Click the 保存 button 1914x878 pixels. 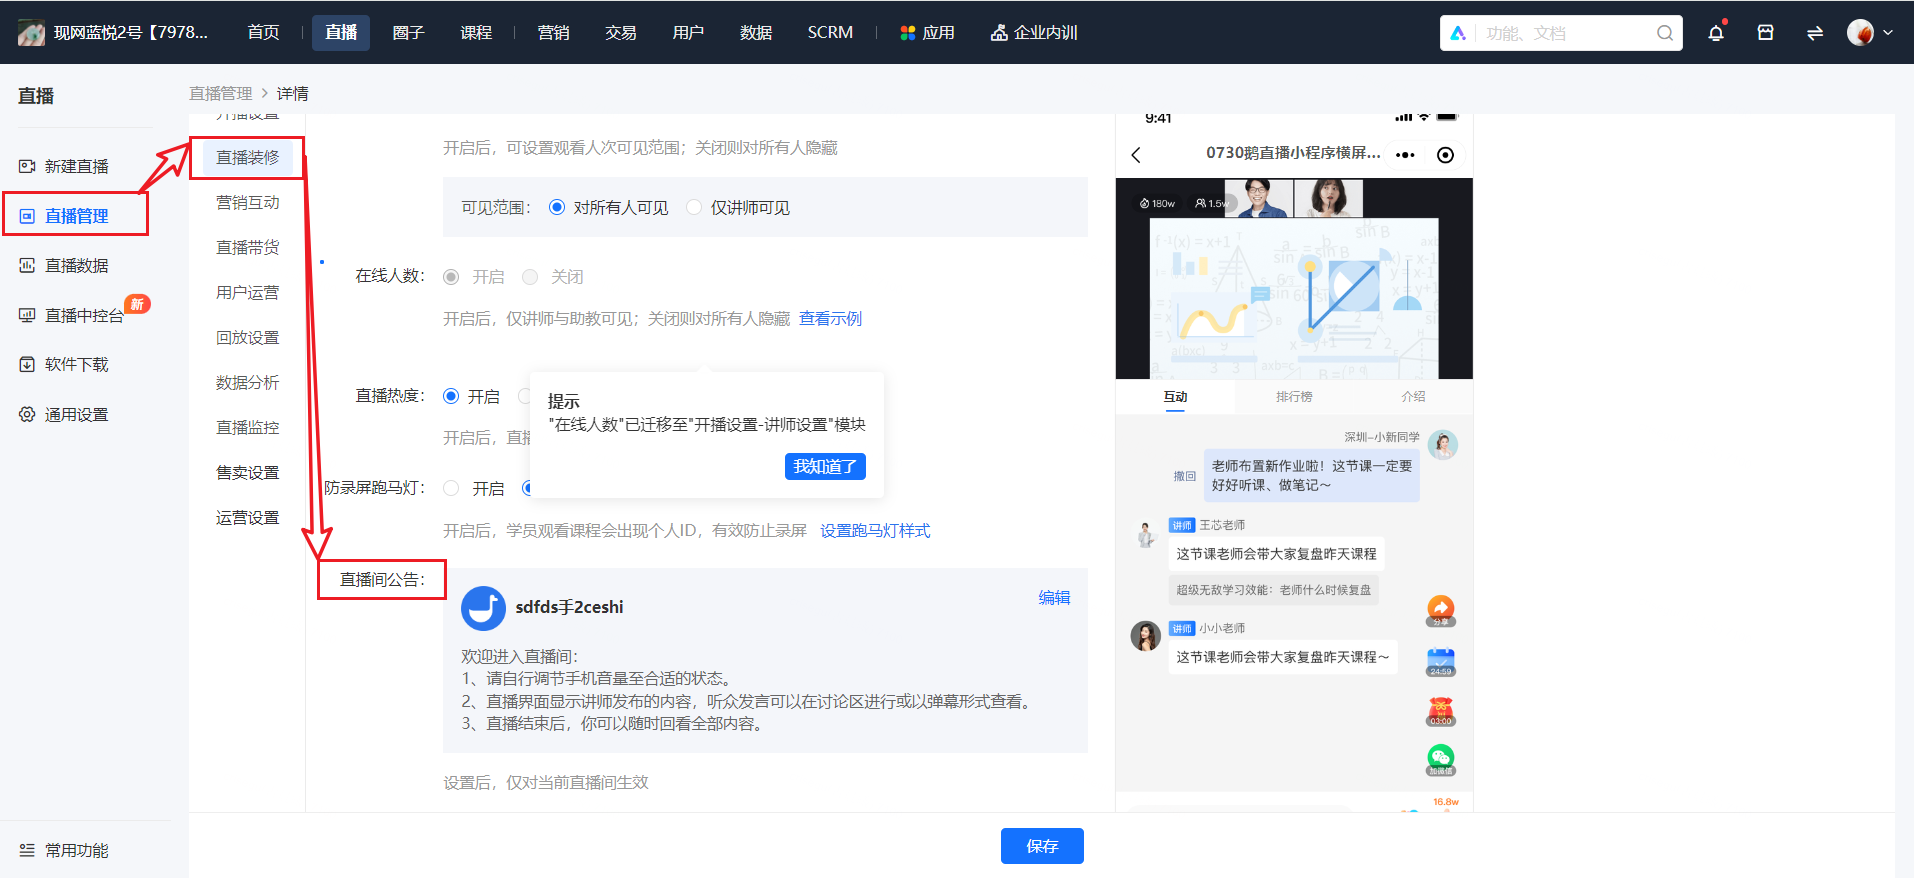(1042, 846)
